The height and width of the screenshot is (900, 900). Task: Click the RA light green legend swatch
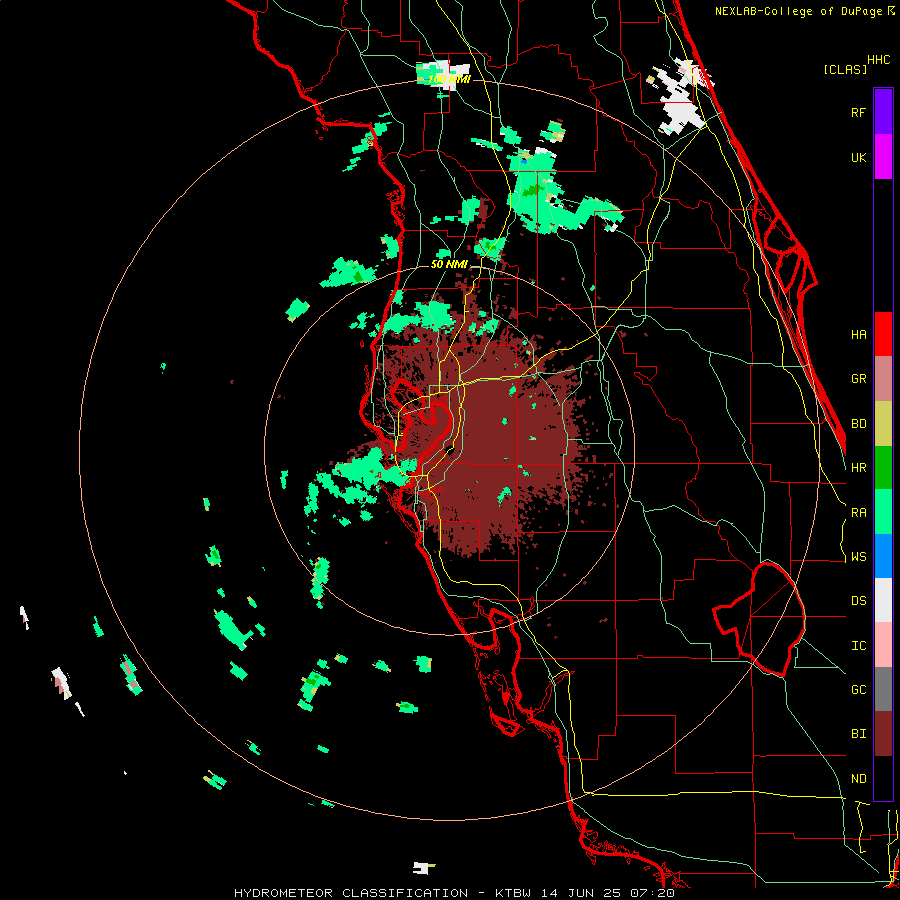[883, 512]
